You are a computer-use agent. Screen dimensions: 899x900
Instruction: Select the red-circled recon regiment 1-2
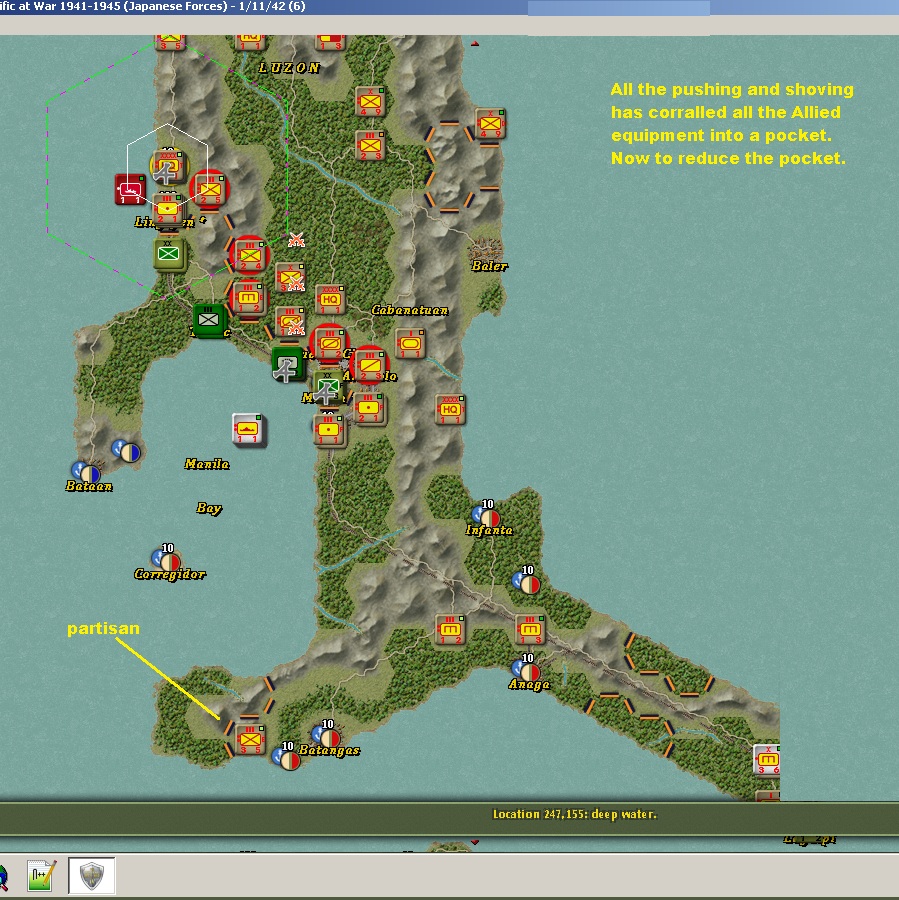pos(329,343)
